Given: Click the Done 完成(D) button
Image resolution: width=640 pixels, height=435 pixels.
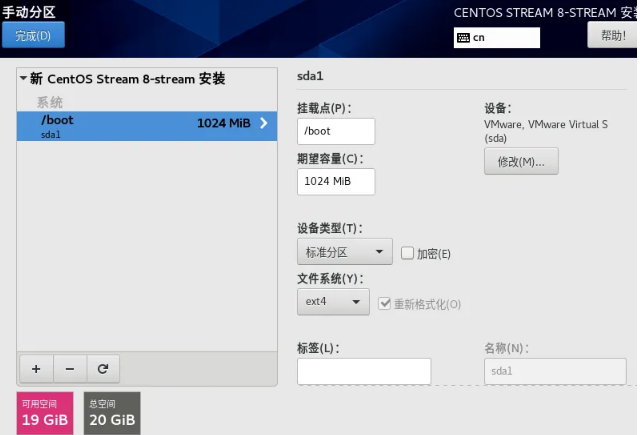Looking at the screenshot, I should [x=33, y=35].
